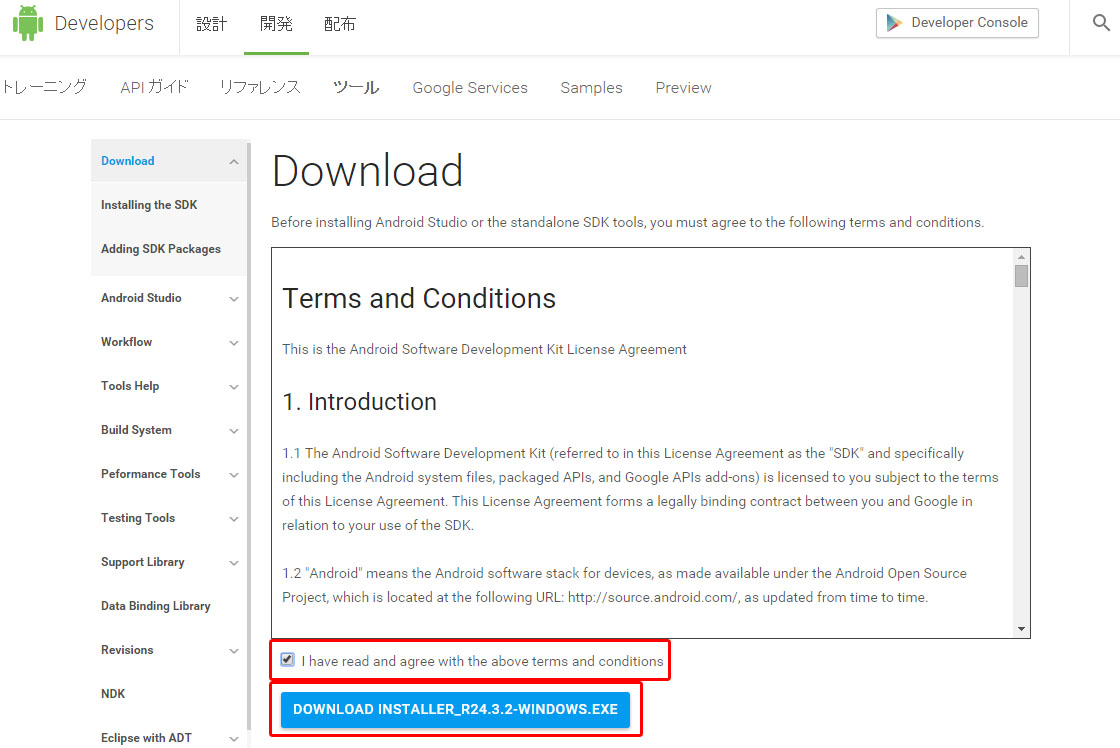Open the ツール section
Image resolution: width=1120 pixels, height=748 pixels.
(x=356, y=87)
